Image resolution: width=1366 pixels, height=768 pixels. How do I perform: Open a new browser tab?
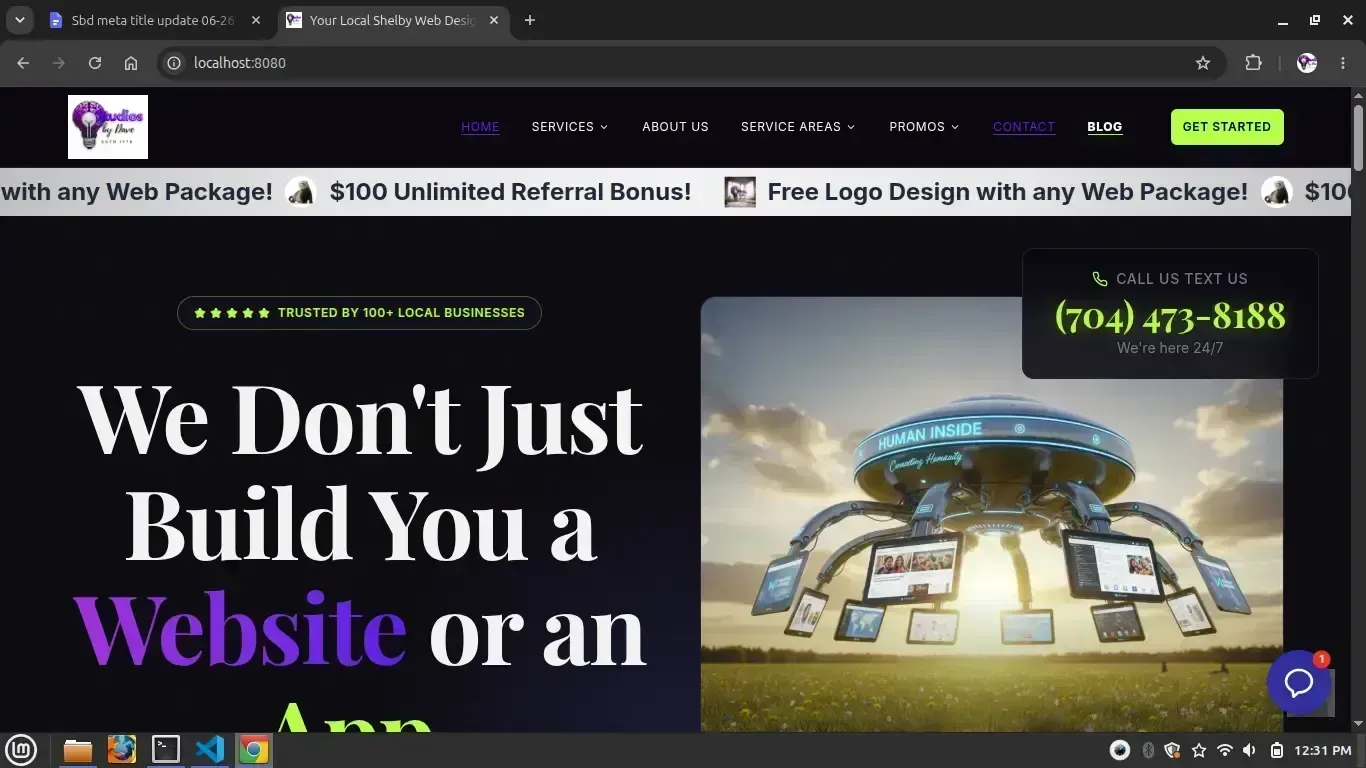(x=530, y=20)
